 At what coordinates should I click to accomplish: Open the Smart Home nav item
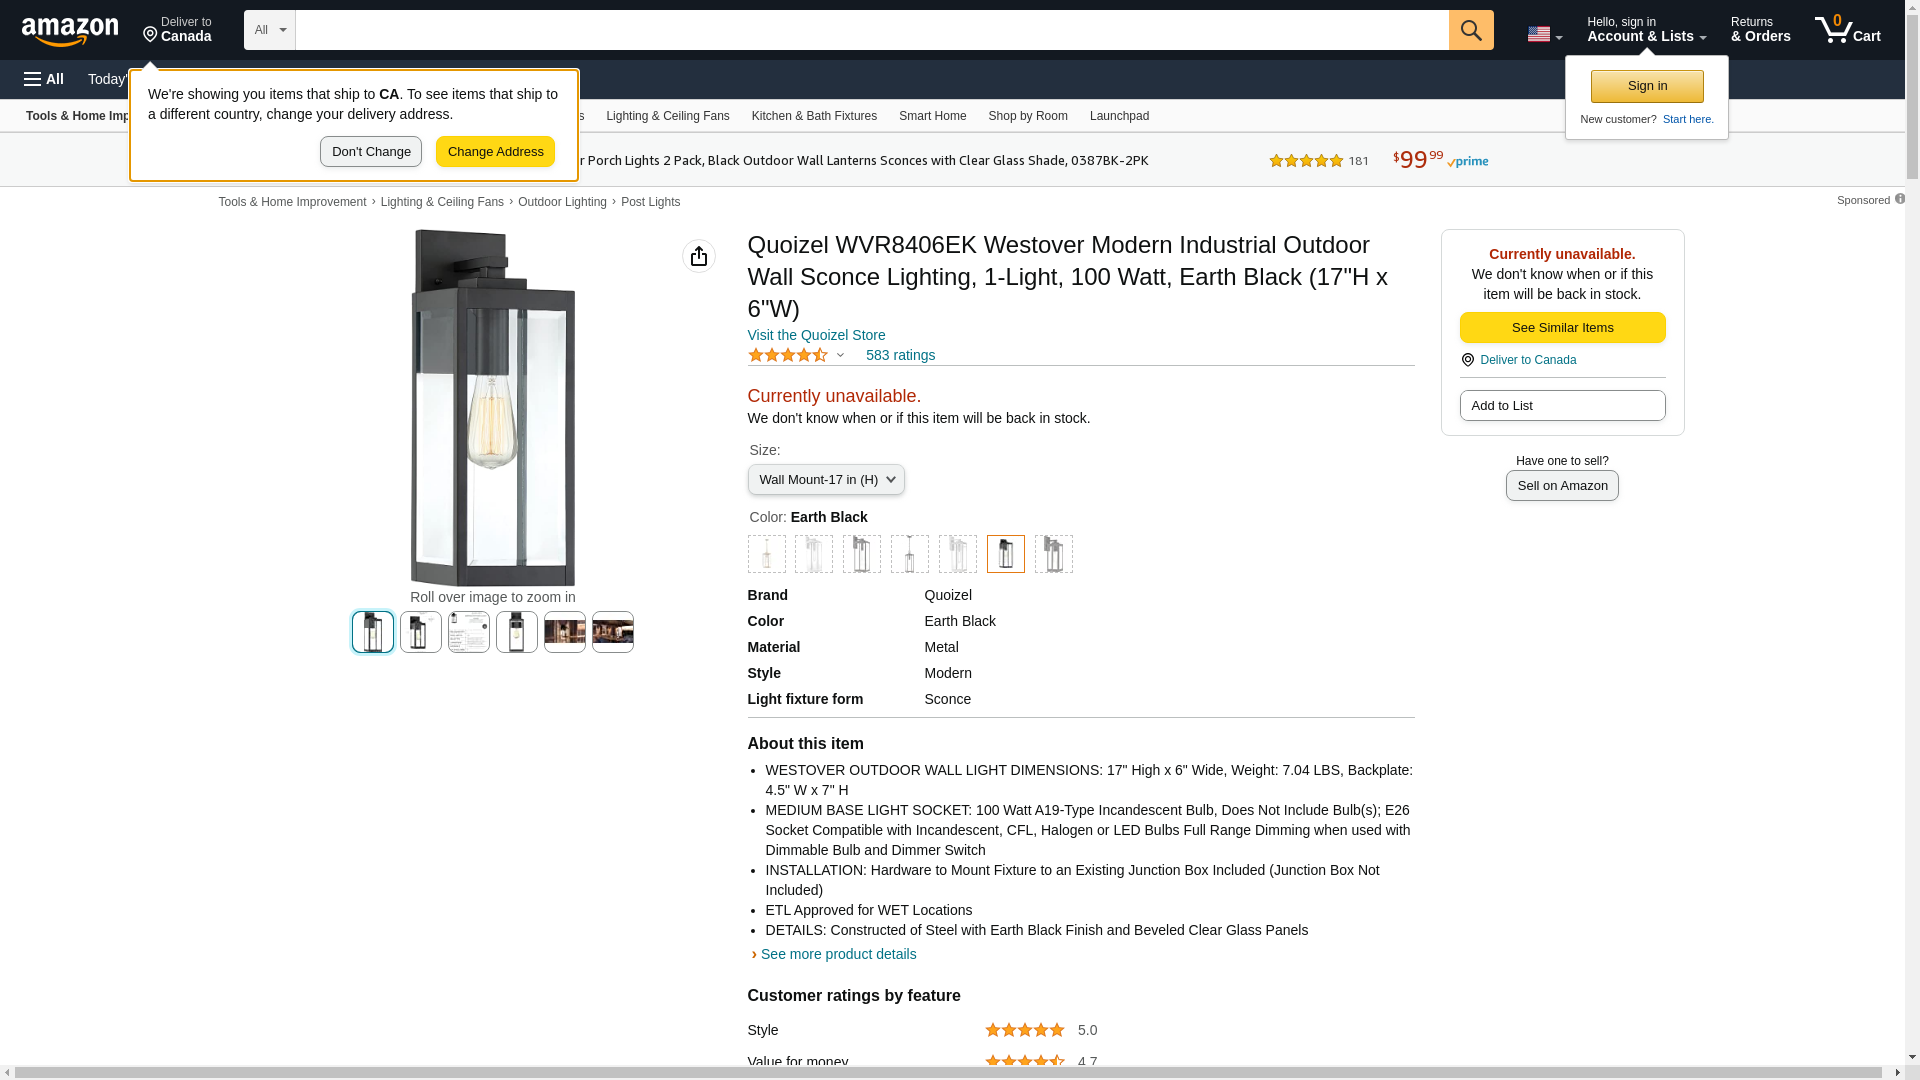point(932,116)
